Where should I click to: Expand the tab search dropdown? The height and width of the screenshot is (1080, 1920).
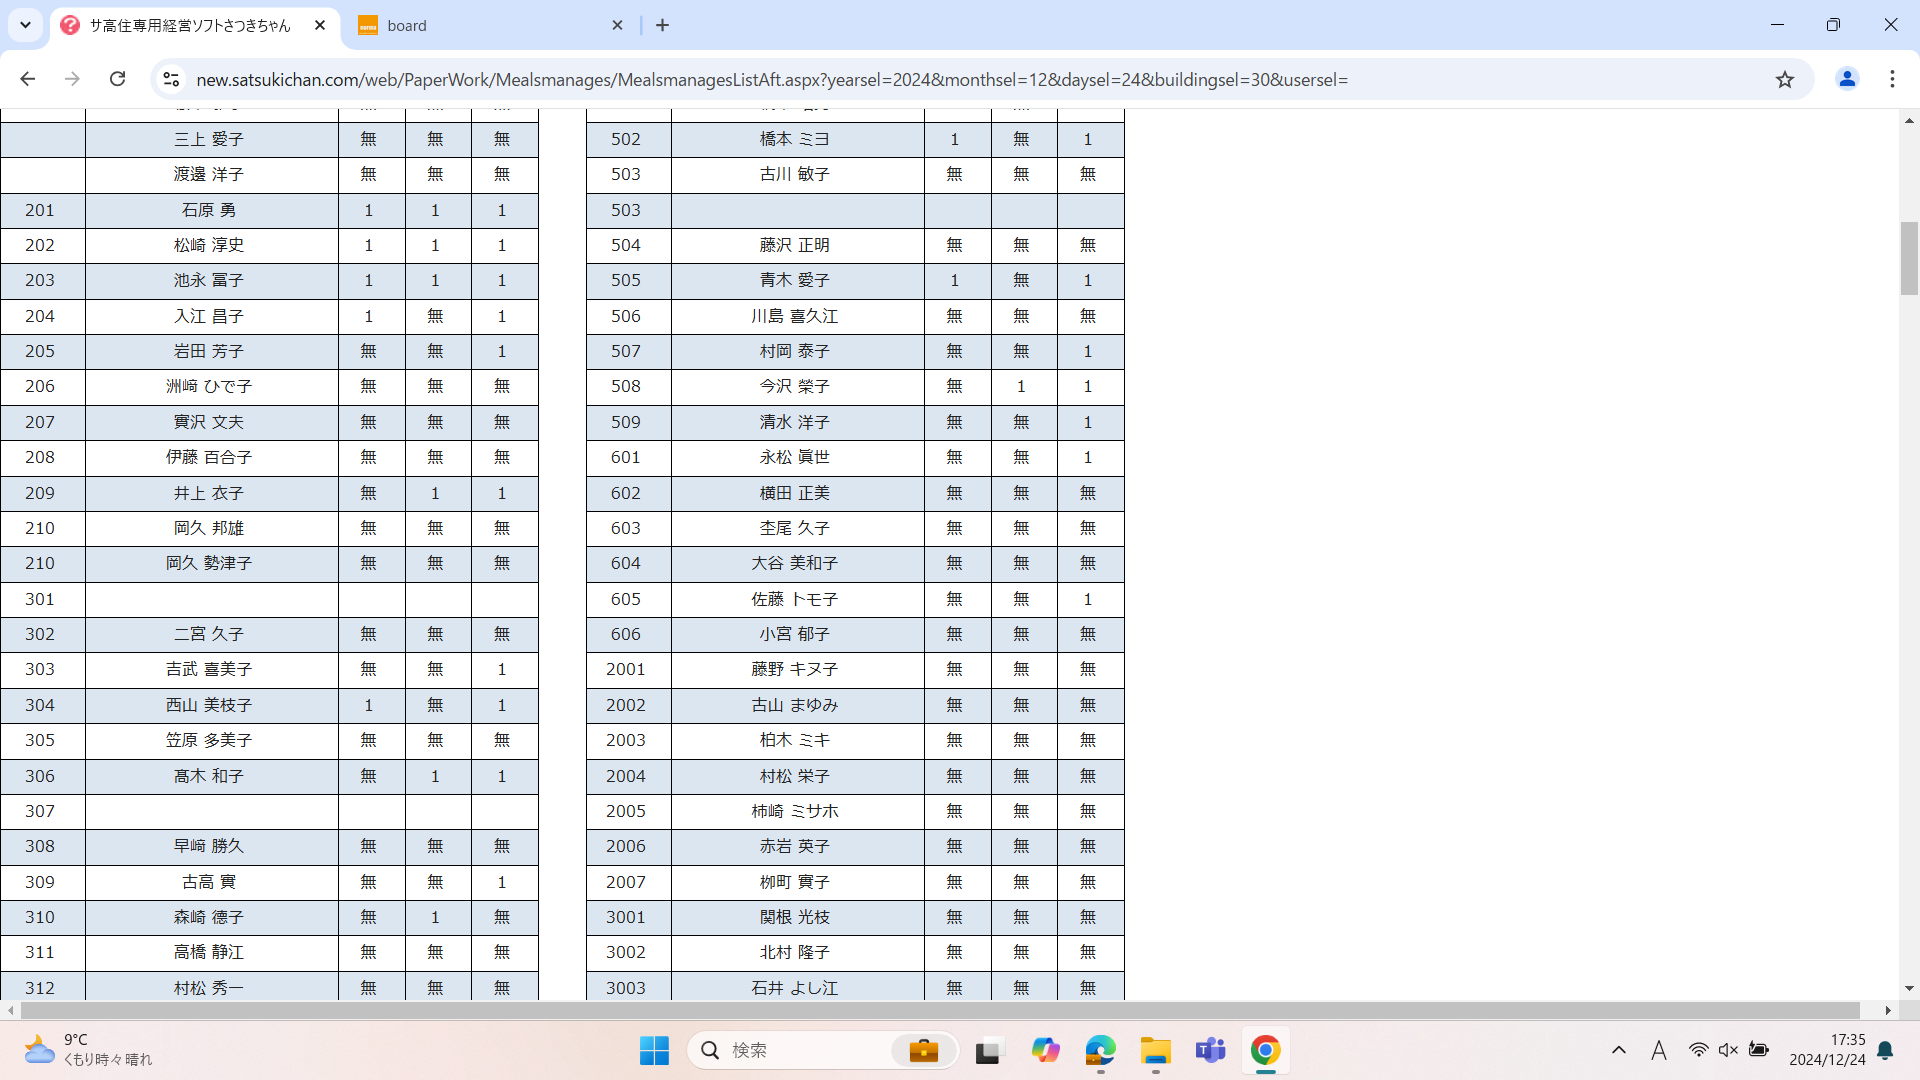pyautogui.click(x=25, y=25)
